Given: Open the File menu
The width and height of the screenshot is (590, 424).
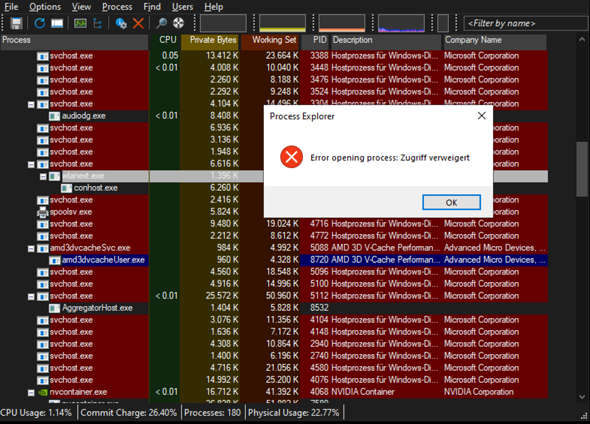Looking at the screenshot, I should tap(11, 7).
